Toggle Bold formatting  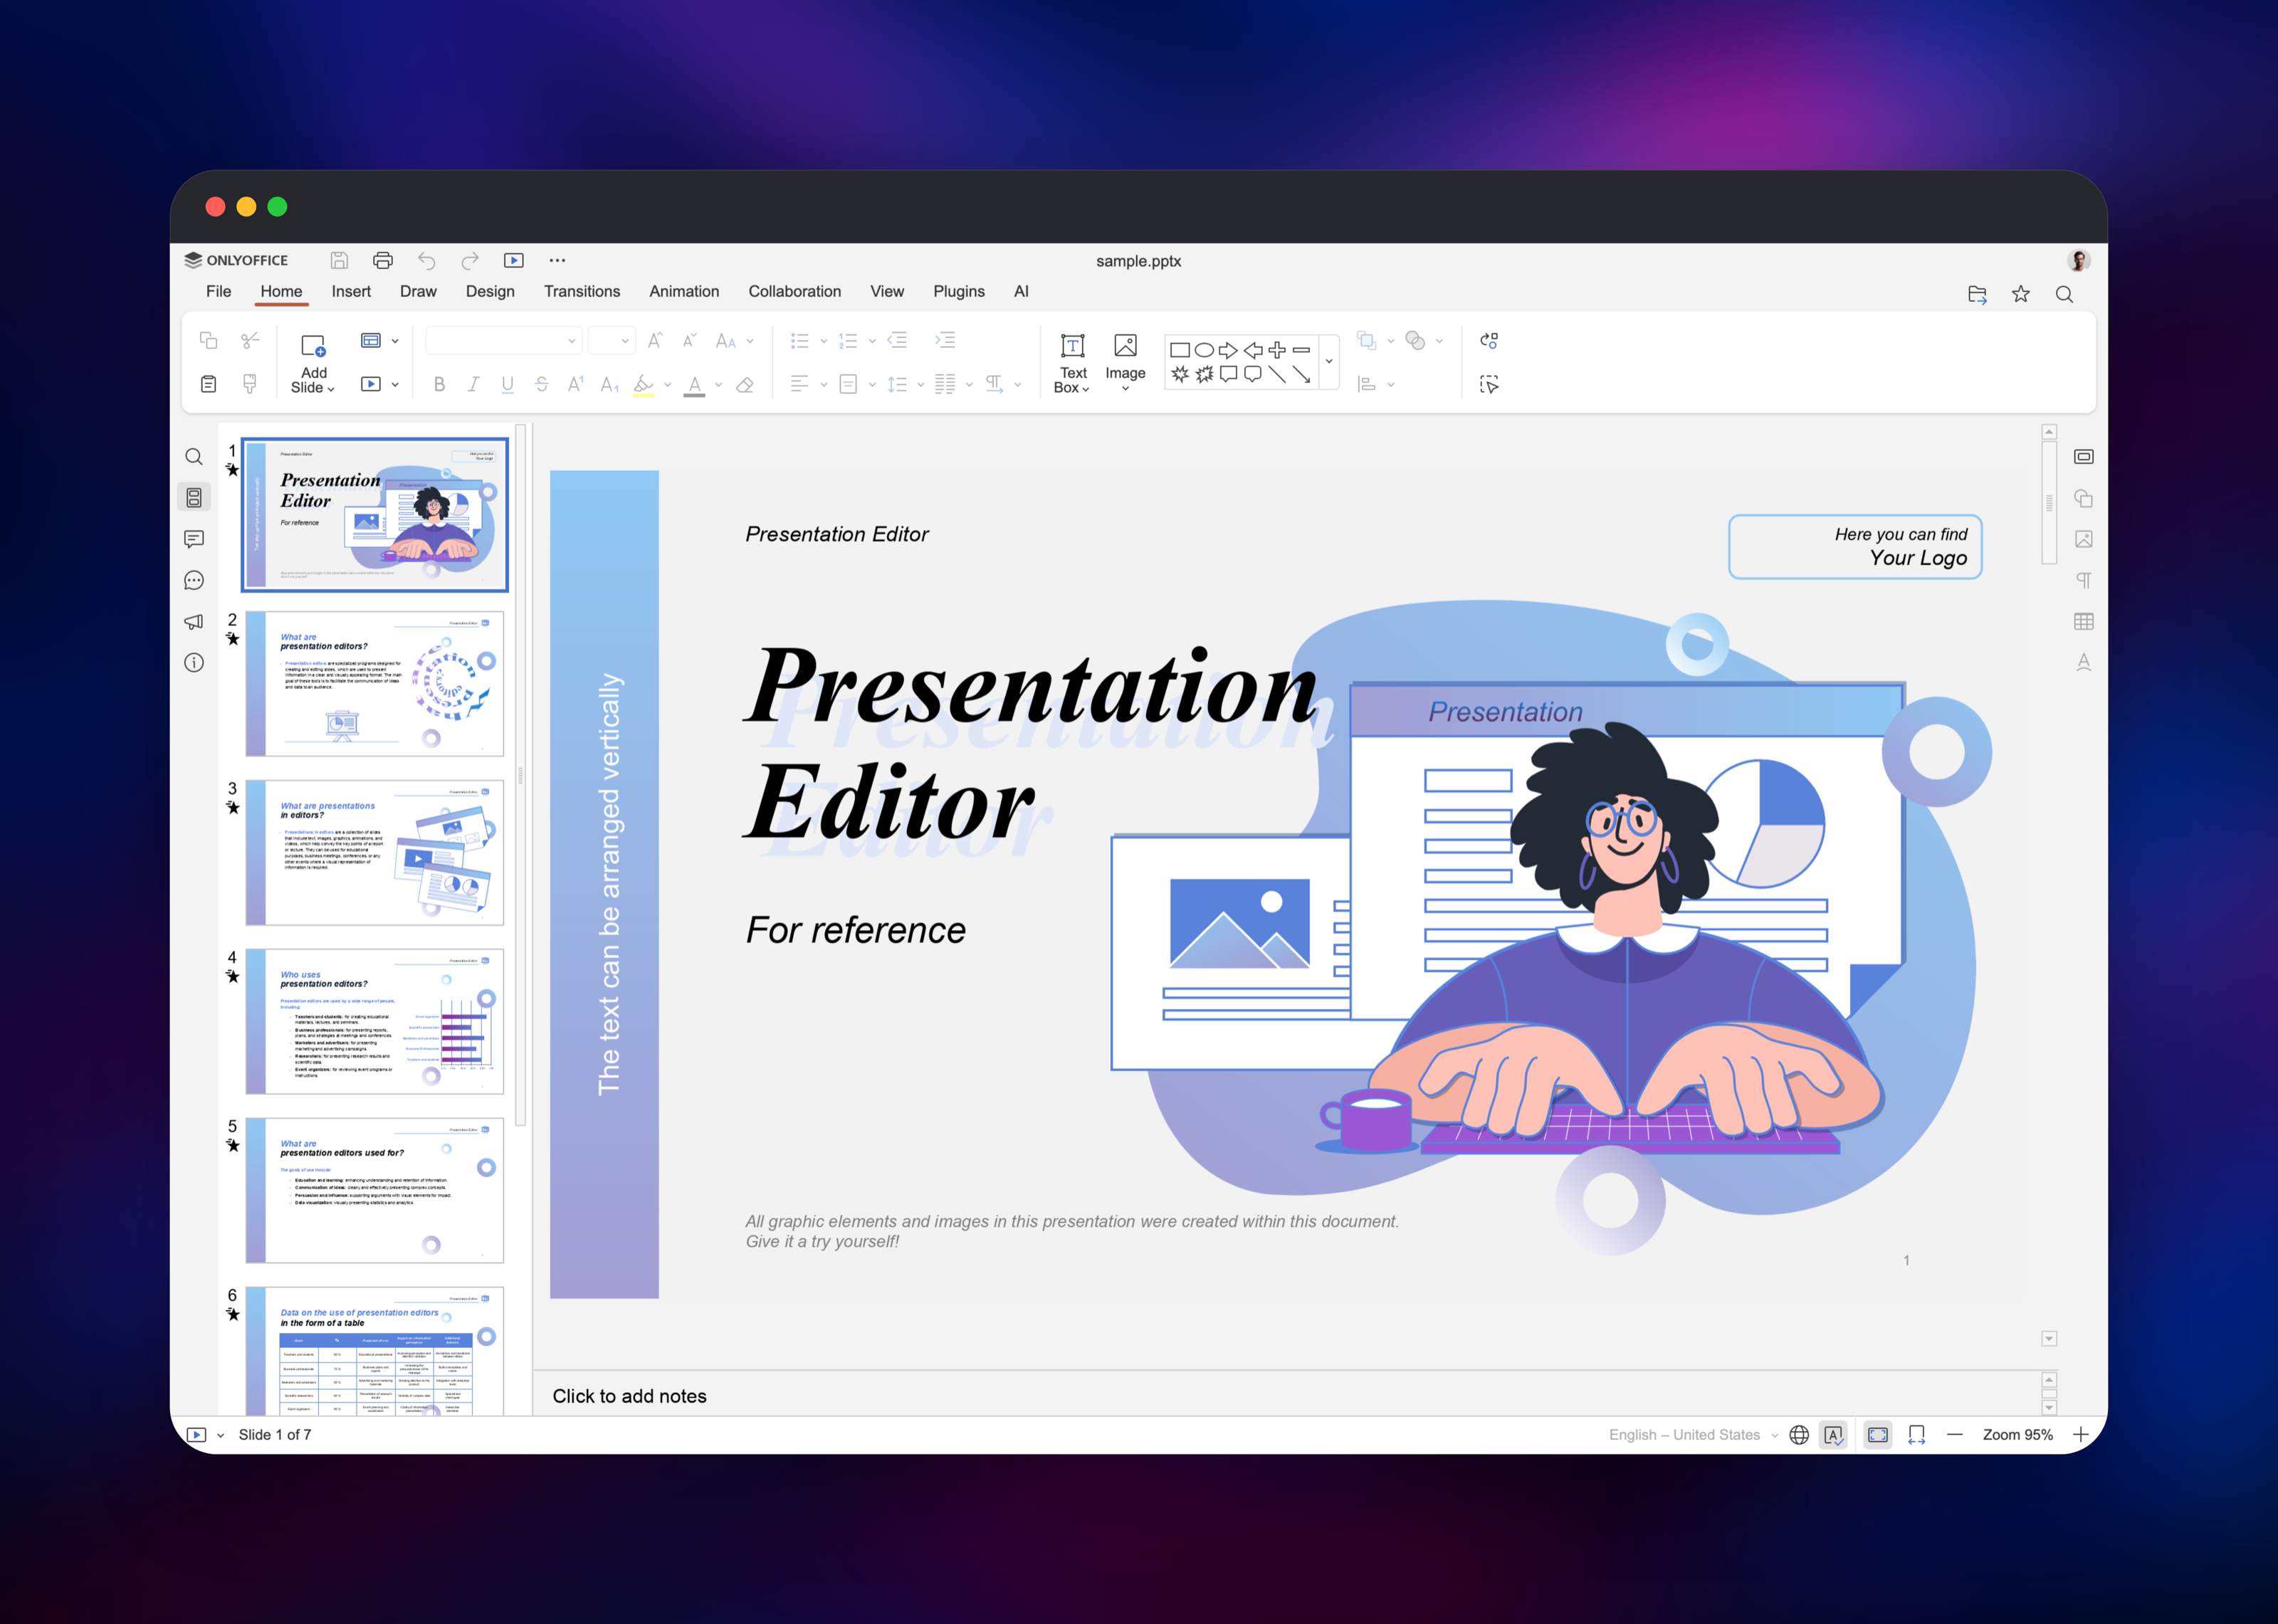point(439,384)
